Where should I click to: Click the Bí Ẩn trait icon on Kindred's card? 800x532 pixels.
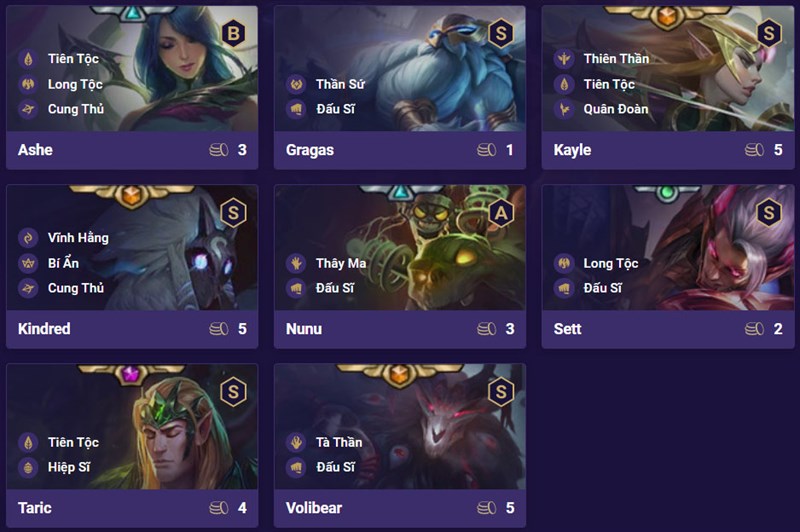29,263
